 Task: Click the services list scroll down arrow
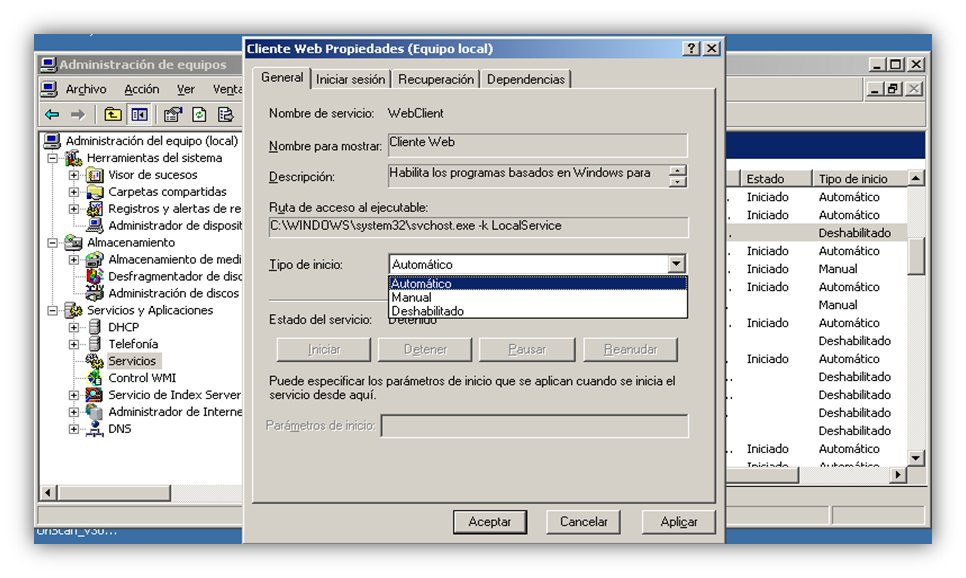tap(915, 458)
